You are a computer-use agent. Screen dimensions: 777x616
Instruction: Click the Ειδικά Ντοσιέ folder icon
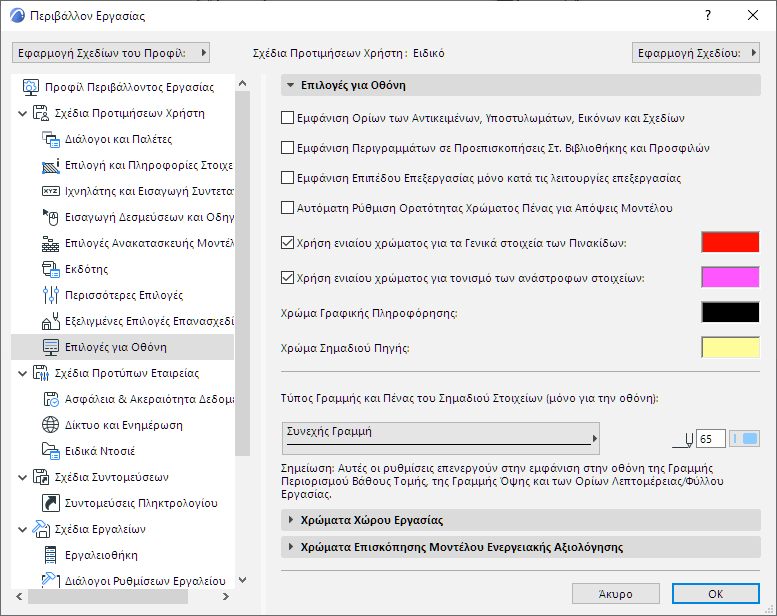coord(51,451)
